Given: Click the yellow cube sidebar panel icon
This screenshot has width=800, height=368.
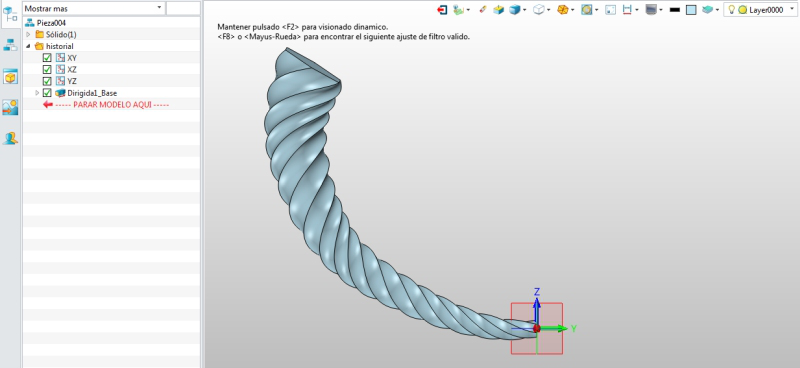Looking at the screenshot, I should 10,77.
